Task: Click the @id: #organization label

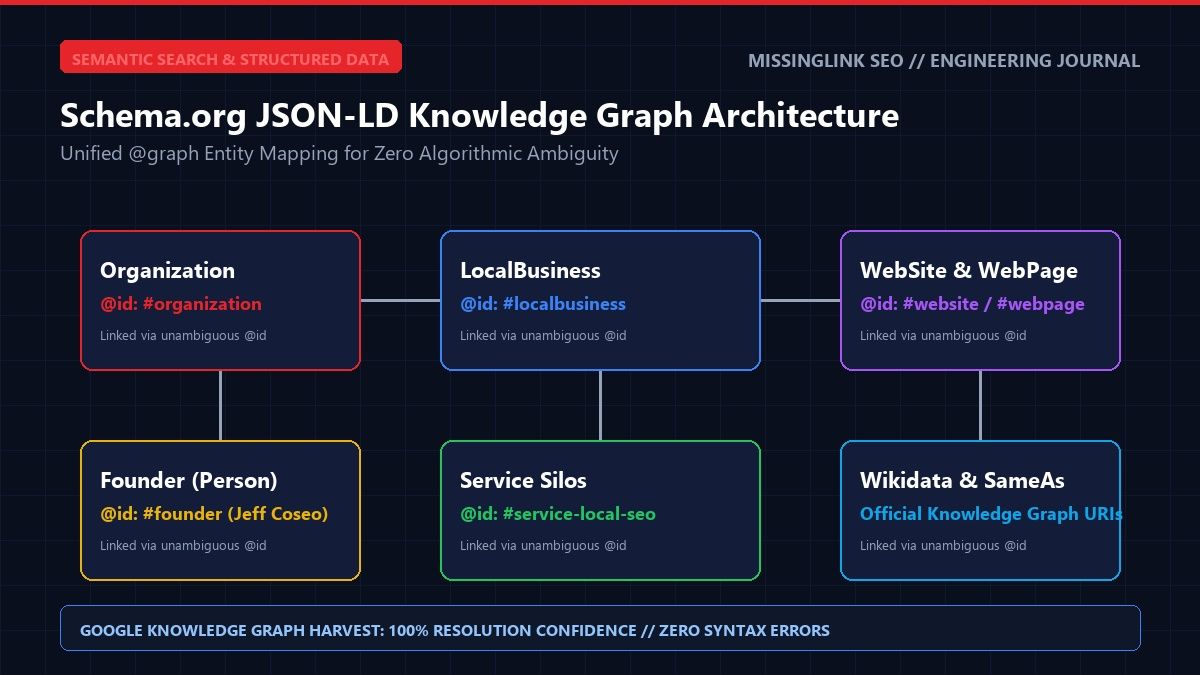Action: tap(181, 304)
